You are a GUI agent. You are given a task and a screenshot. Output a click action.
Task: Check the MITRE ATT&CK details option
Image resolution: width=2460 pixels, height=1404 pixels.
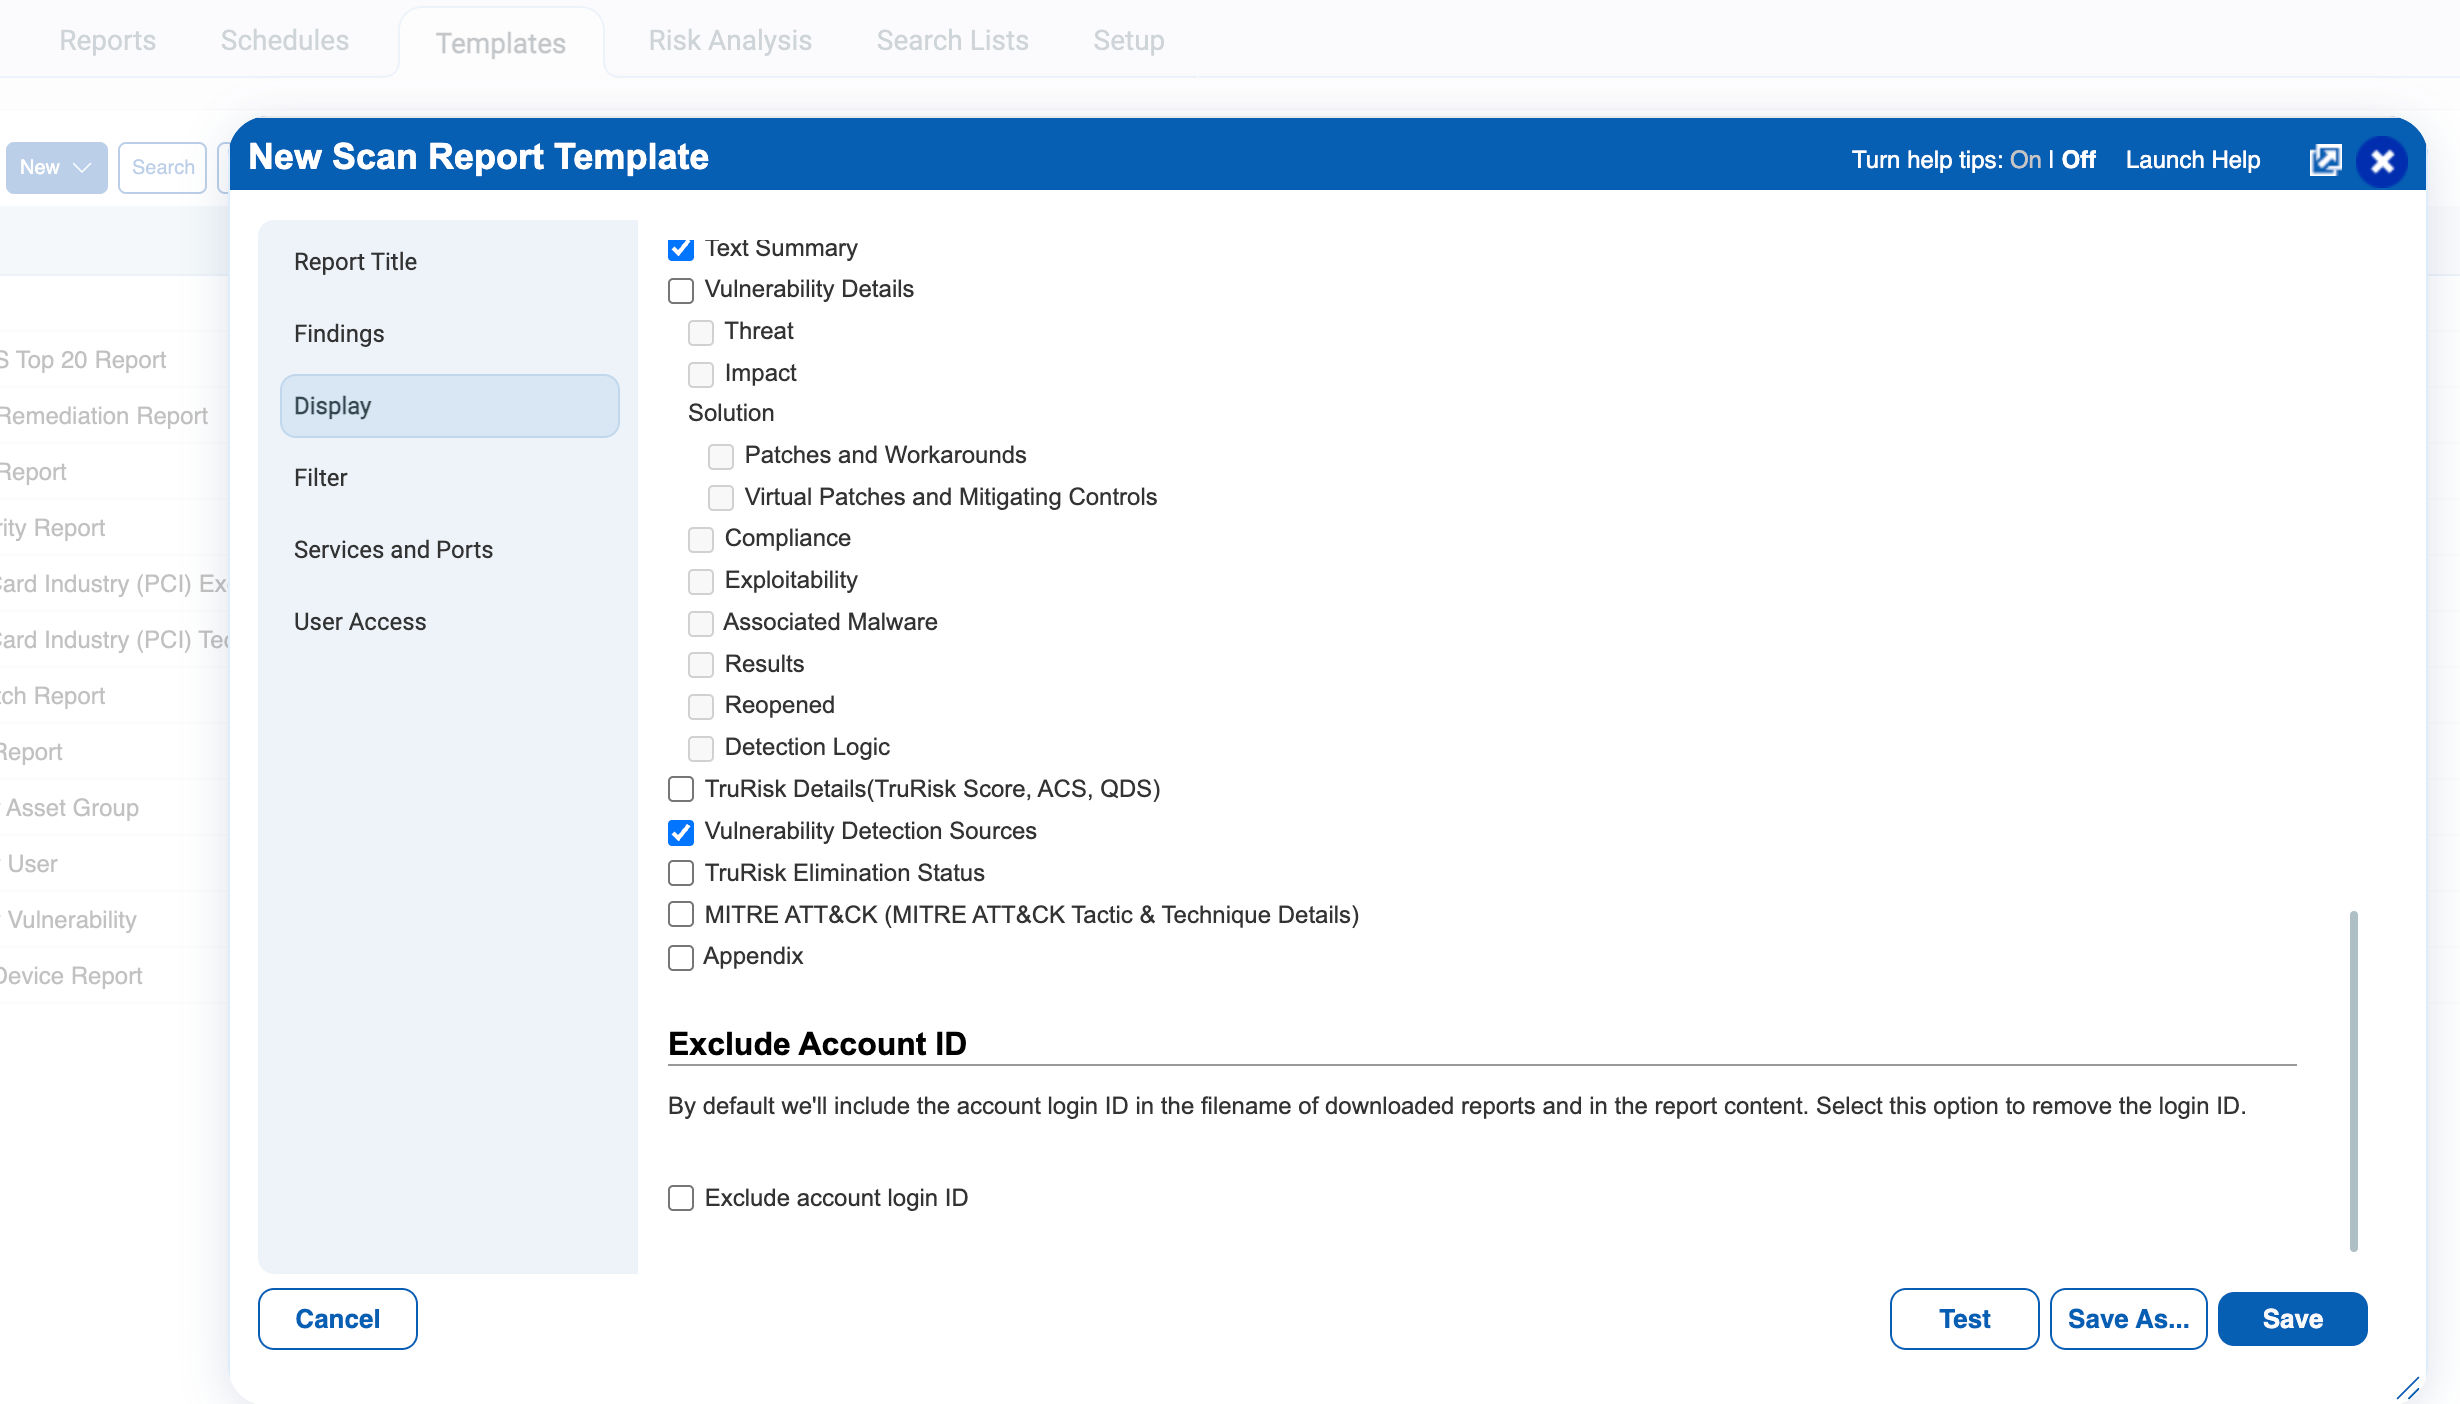[x=681, y=914]
